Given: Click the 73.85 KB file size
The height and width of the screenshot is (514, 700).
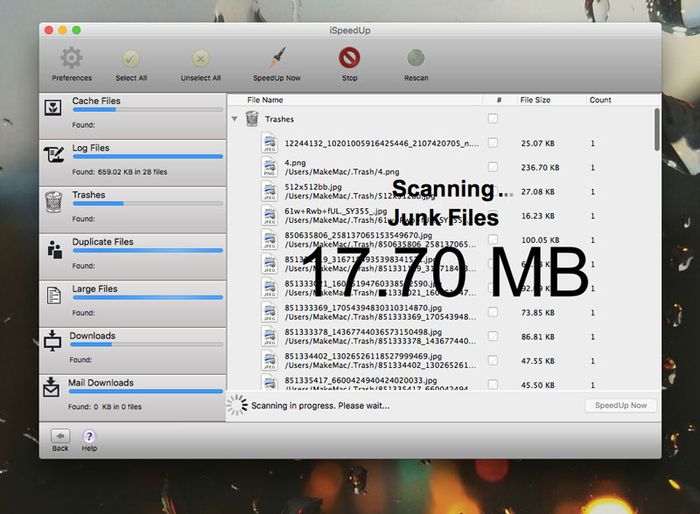Looking at the screenshot, I should point(538,313).
